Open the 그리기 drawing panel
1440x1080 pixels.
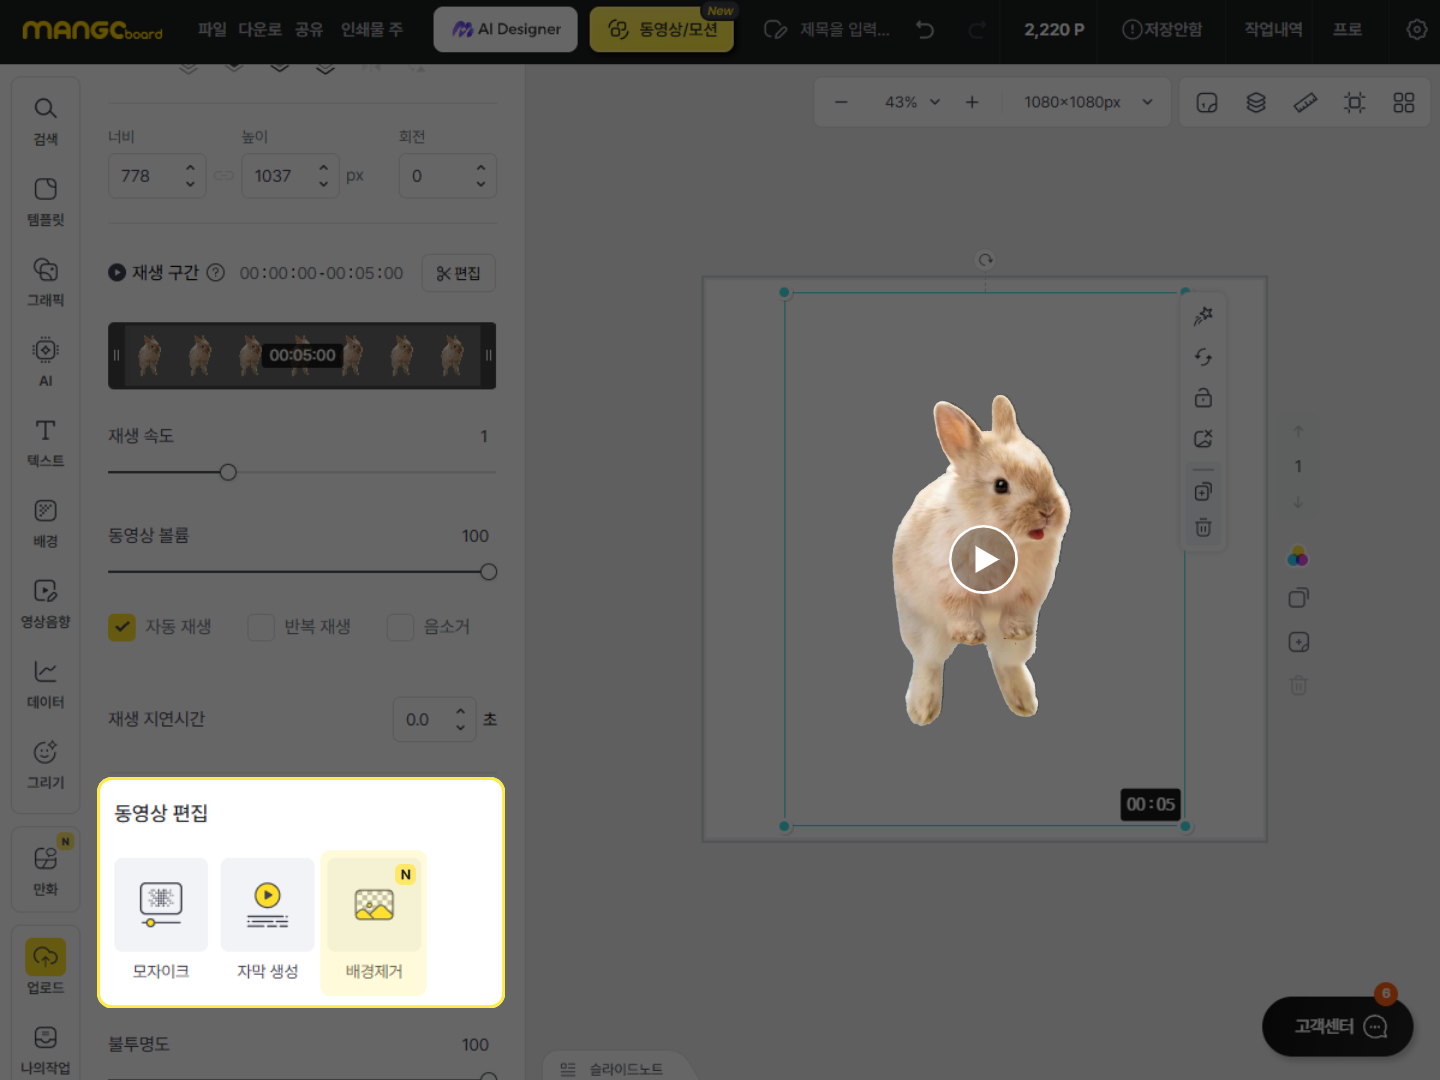tap(45, 765)
